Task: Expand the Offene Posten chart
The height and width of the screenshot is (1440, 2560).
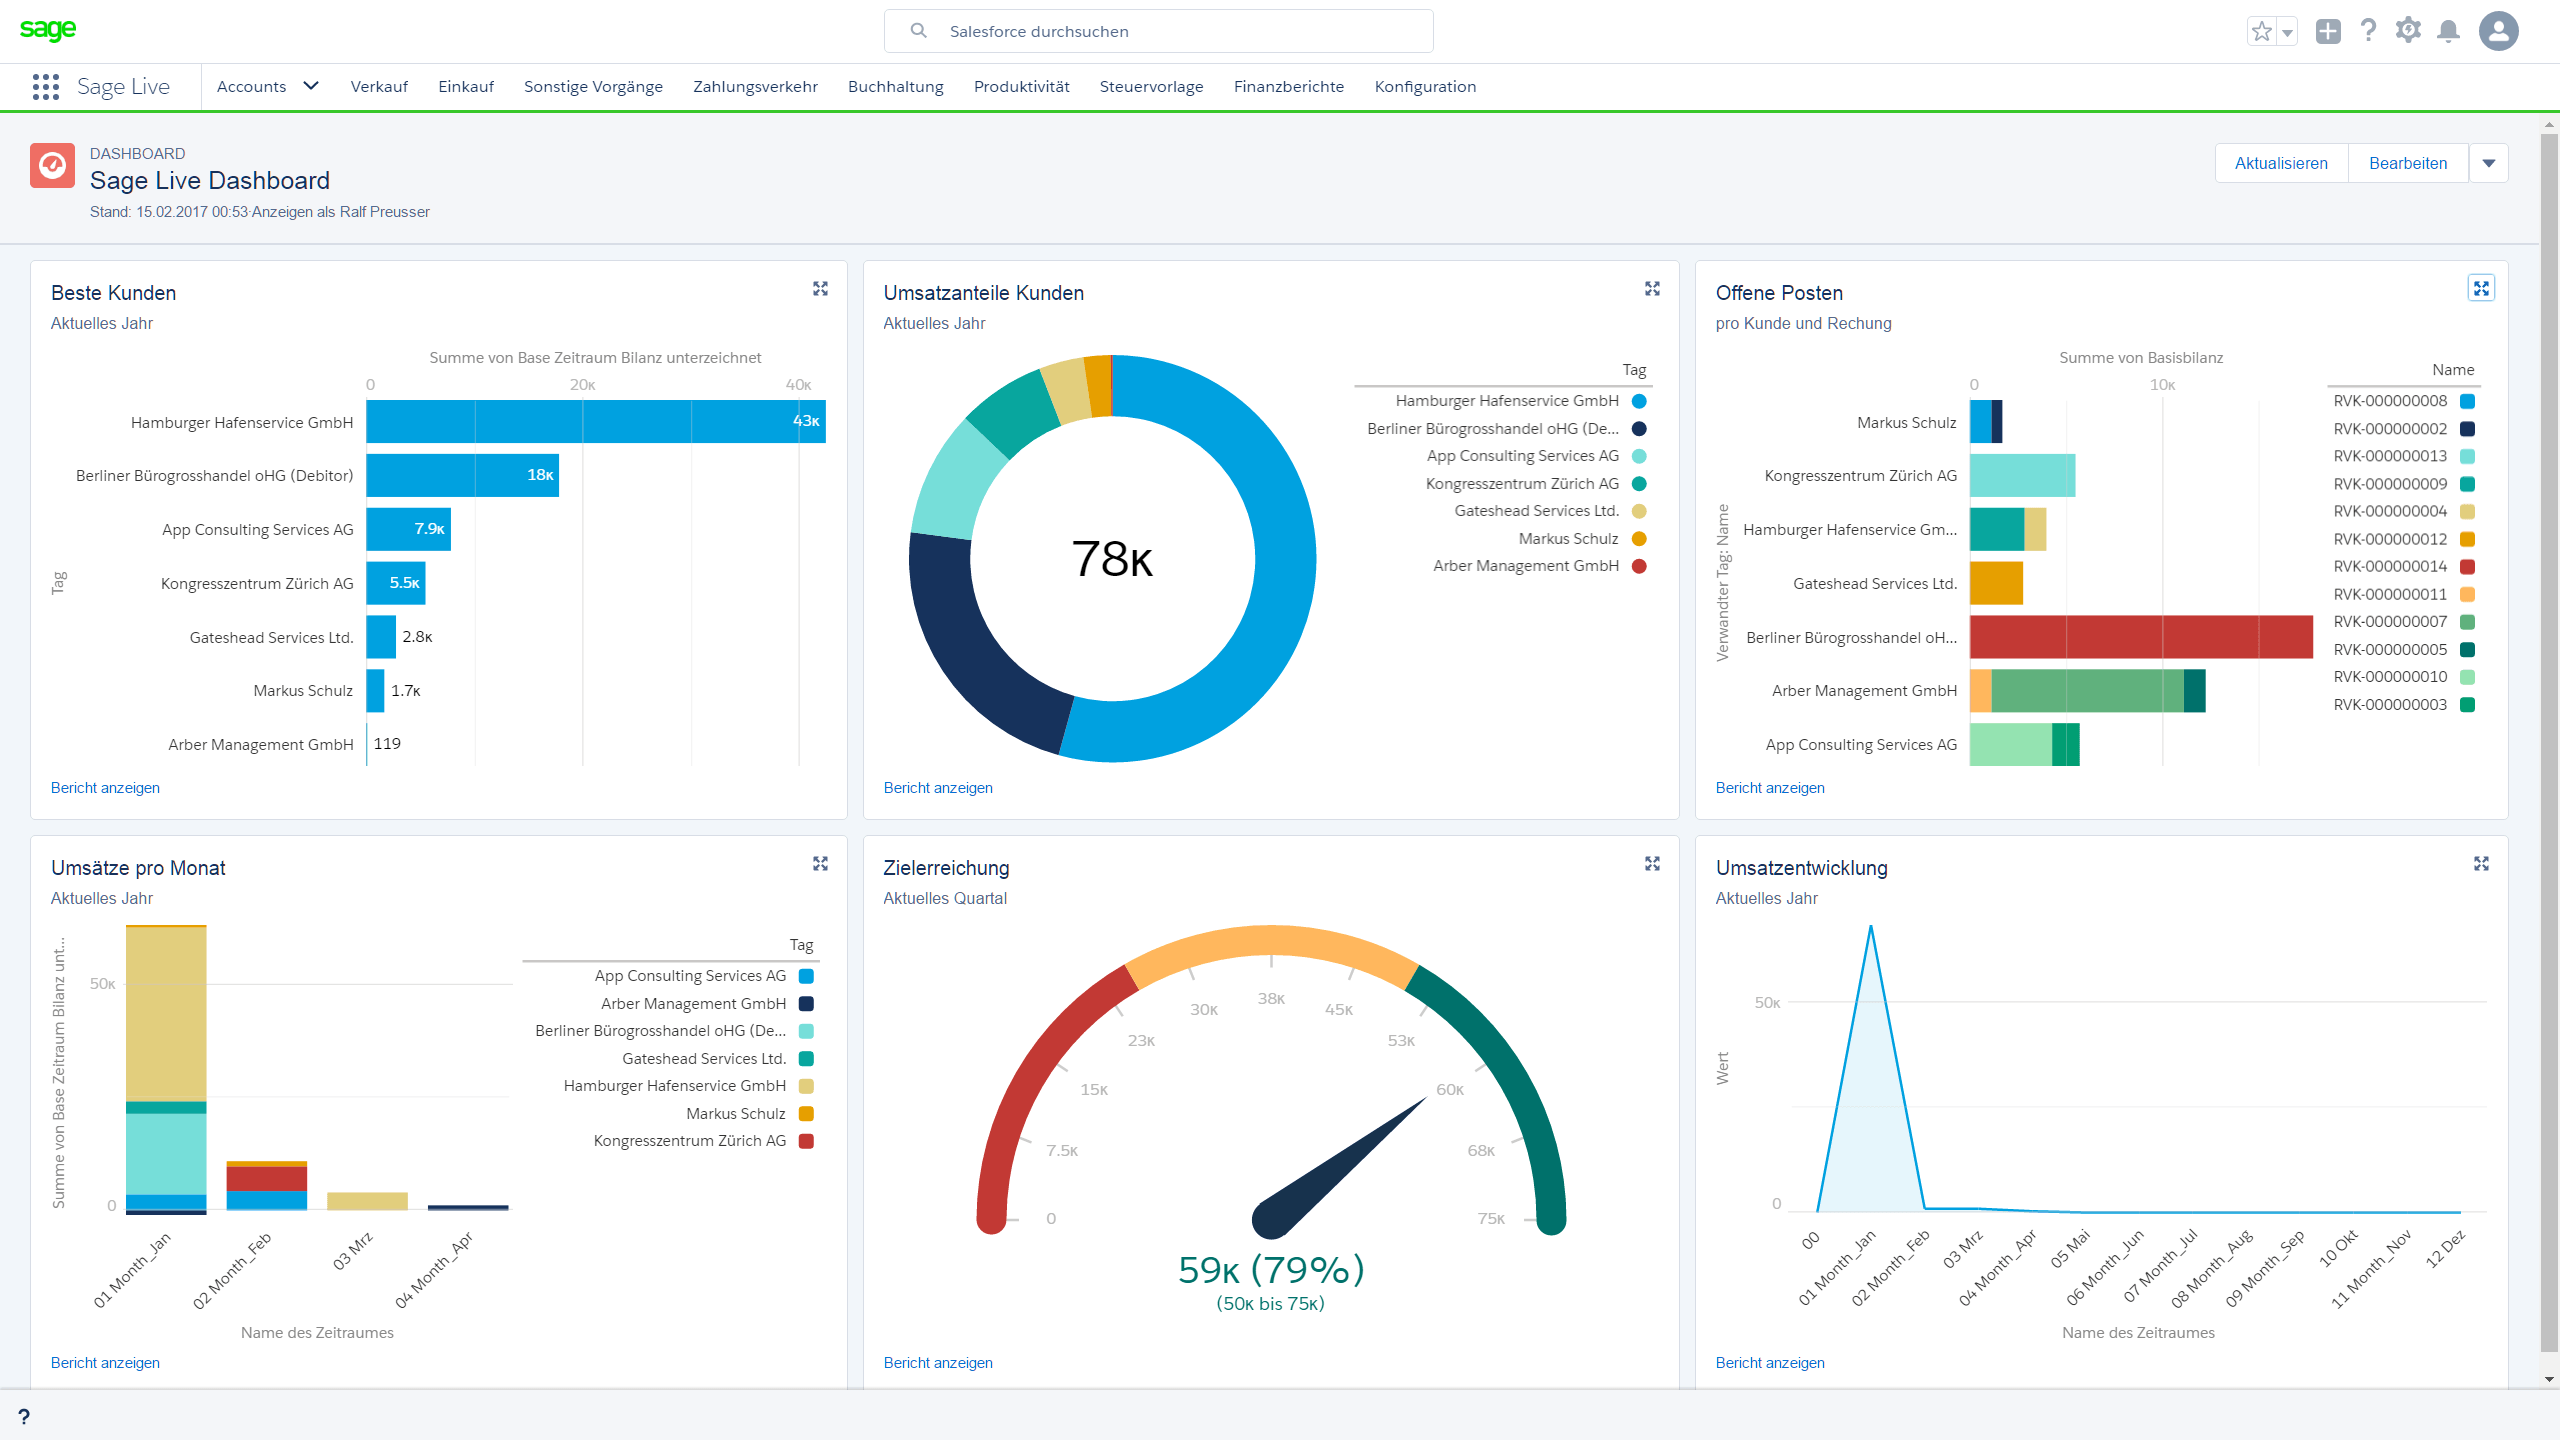Action: [x=2481, y=289]
